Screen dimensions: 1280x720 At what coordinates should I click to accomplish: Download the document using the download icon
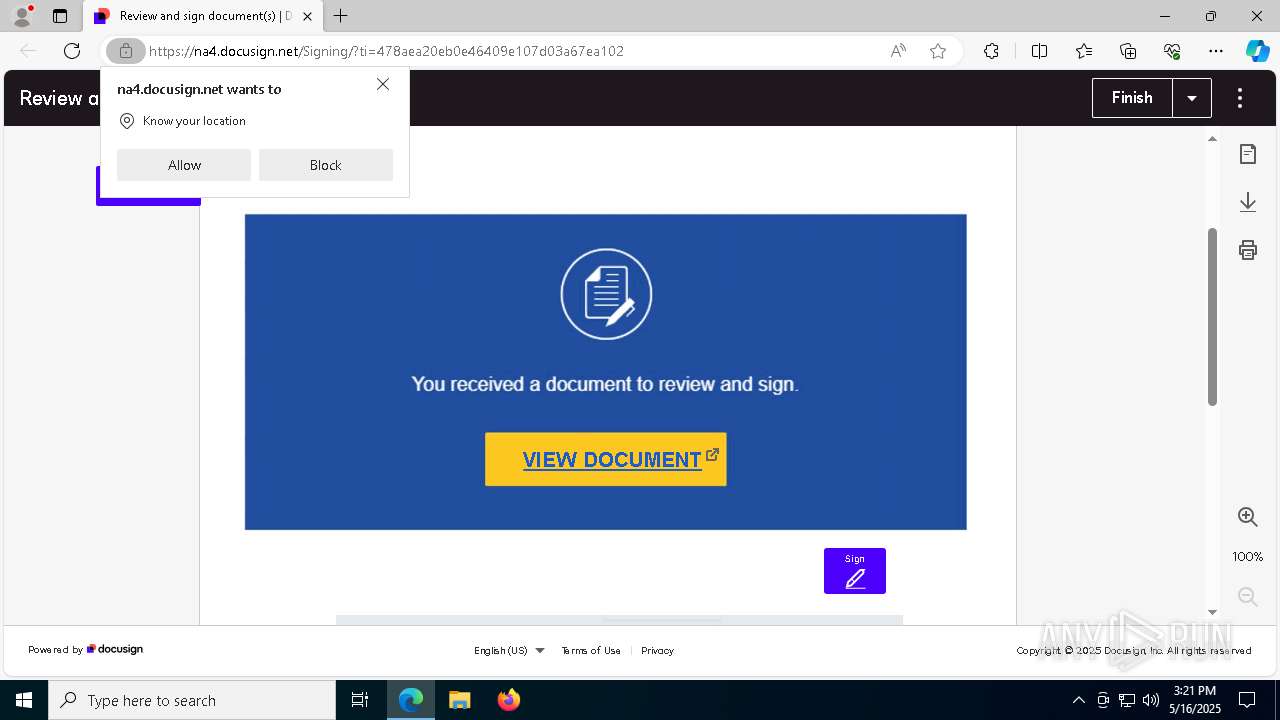(1247, 202)
